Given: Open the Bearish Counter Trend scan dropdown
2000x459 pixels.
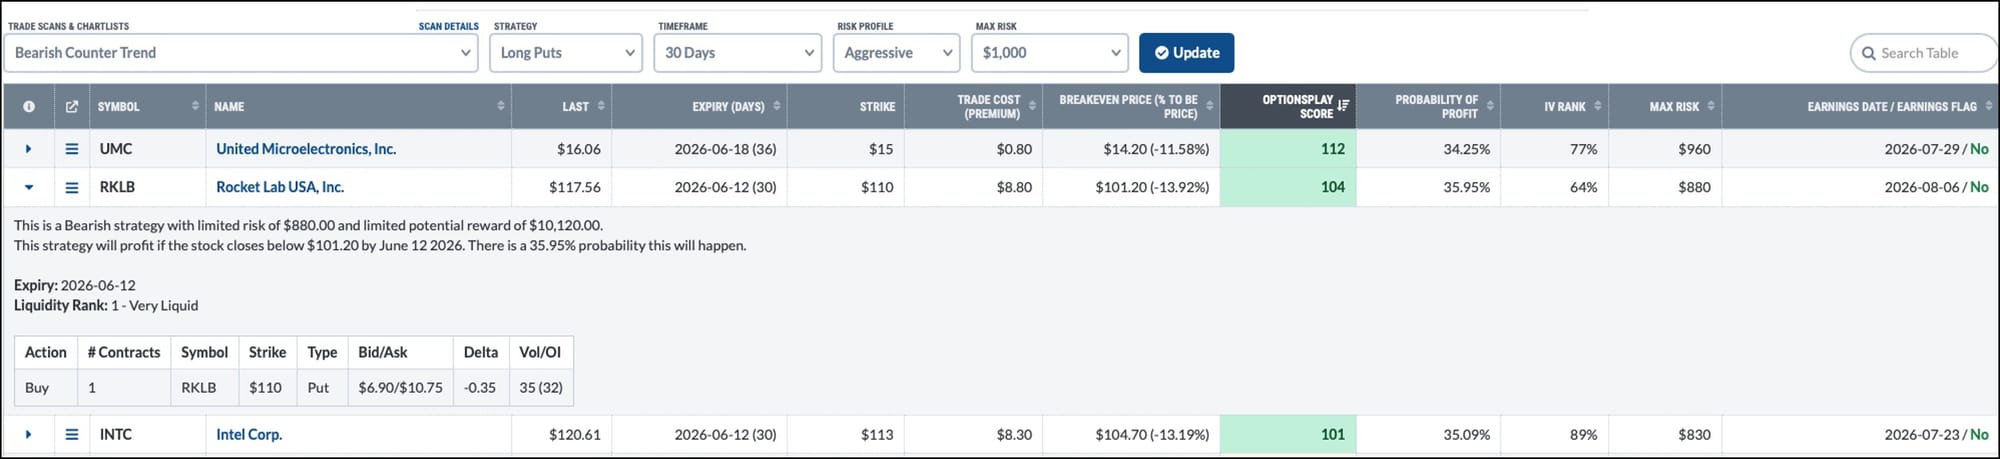Looking at the screenshot, I should [x=241, y=53].
